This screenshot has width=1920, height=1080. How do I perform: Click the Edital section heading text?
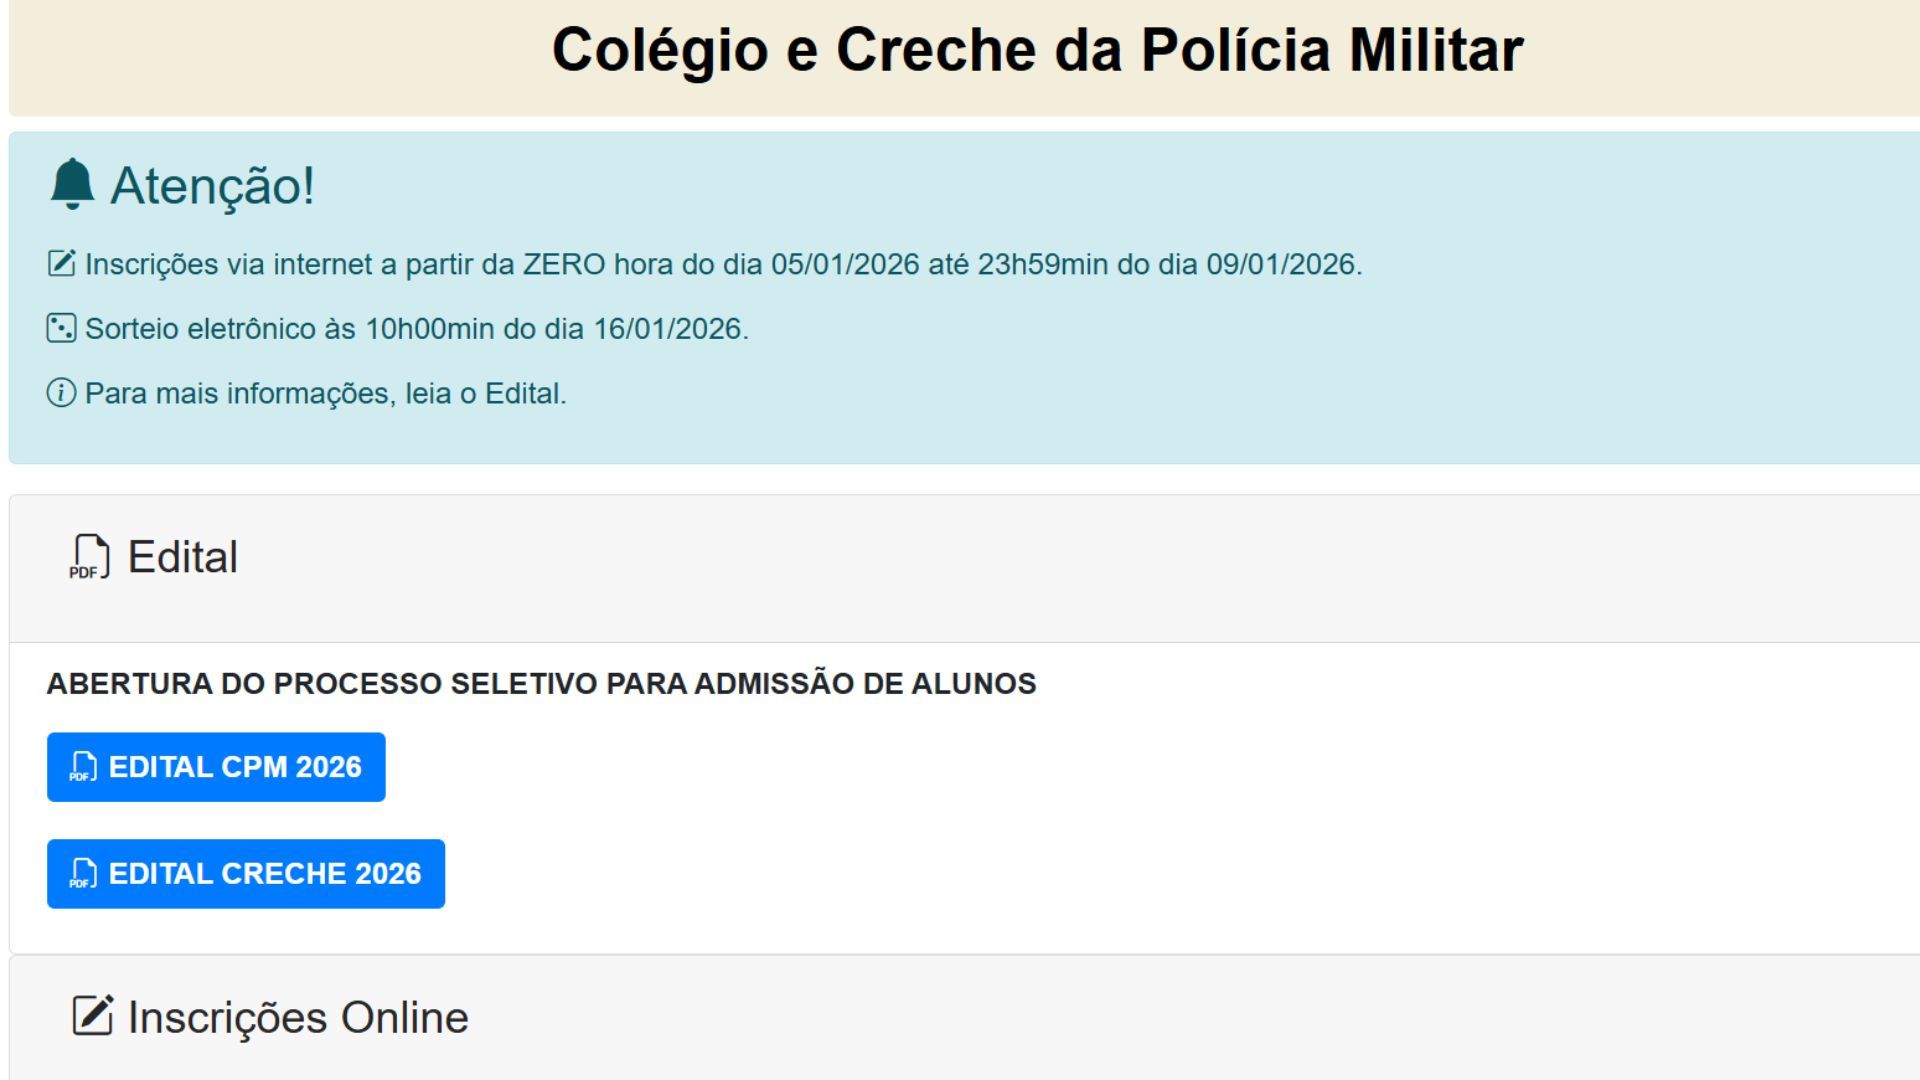(183, 557)
